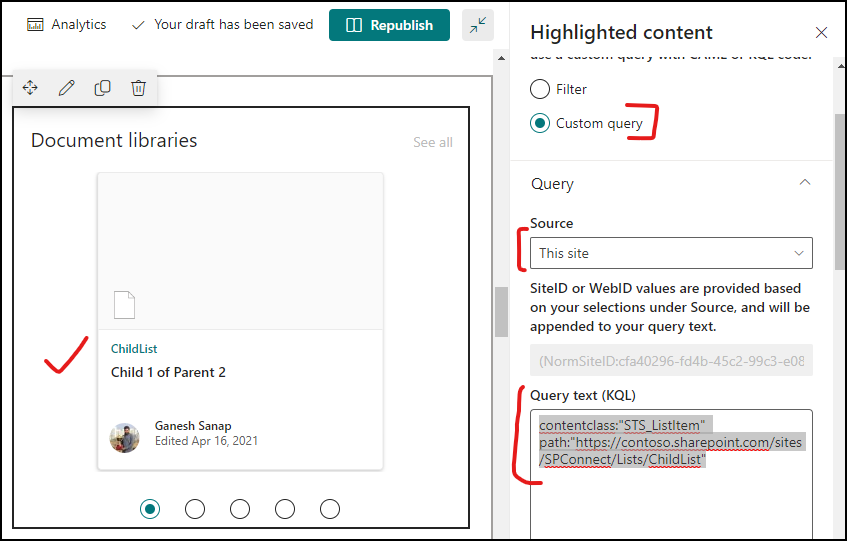Open the Analytics chart icon

[x=35, y=25]
